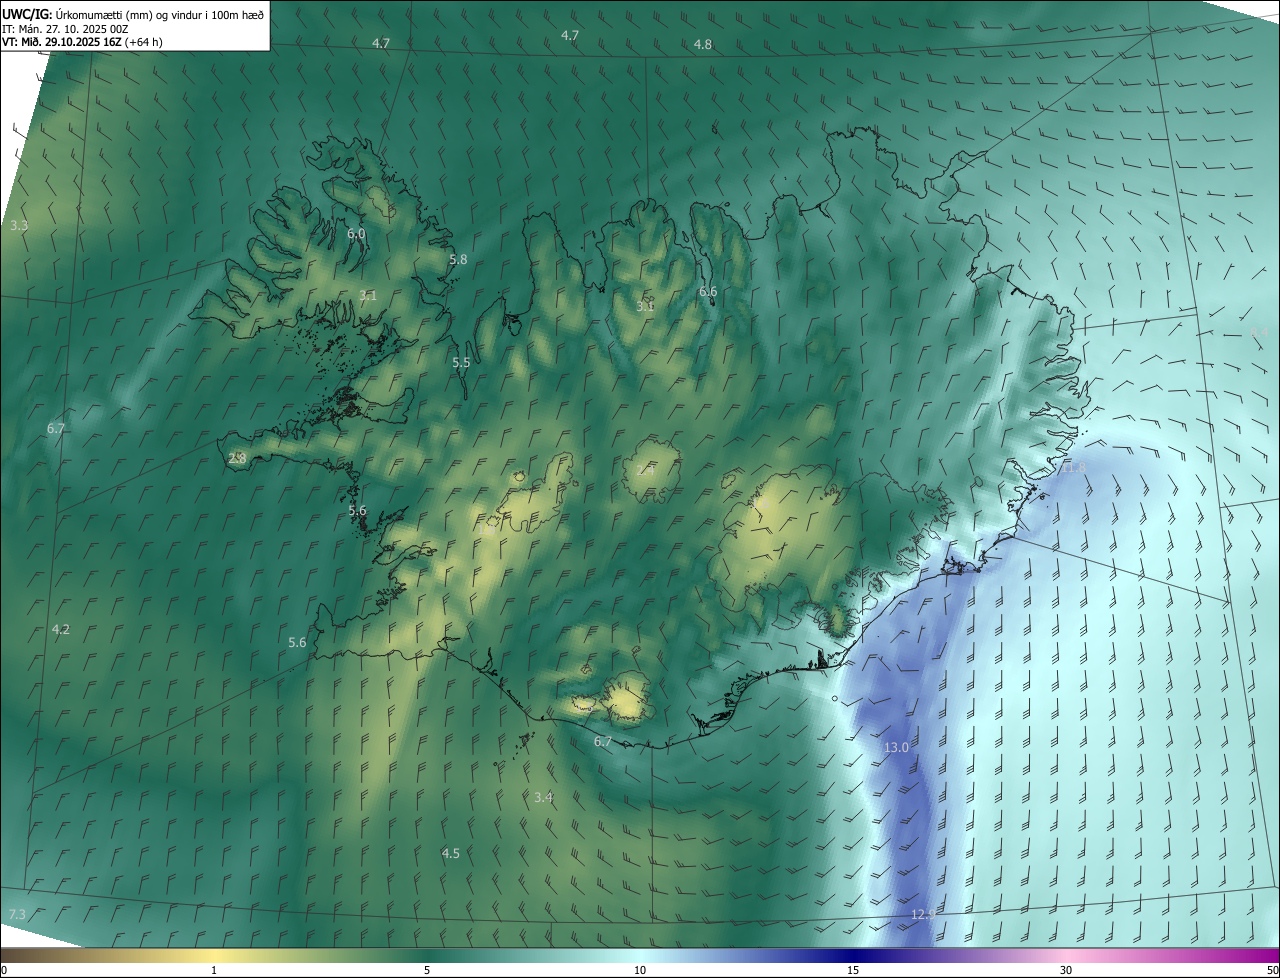Click the 0 tick on the color scale
The height and width of the screenshot is (978, 1280).
pos(4,970)
